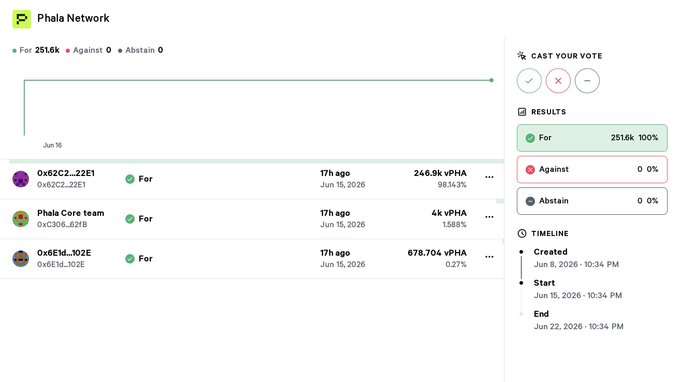Select the Against result bar
Screen dimensions: 680x382
[592, 170]
